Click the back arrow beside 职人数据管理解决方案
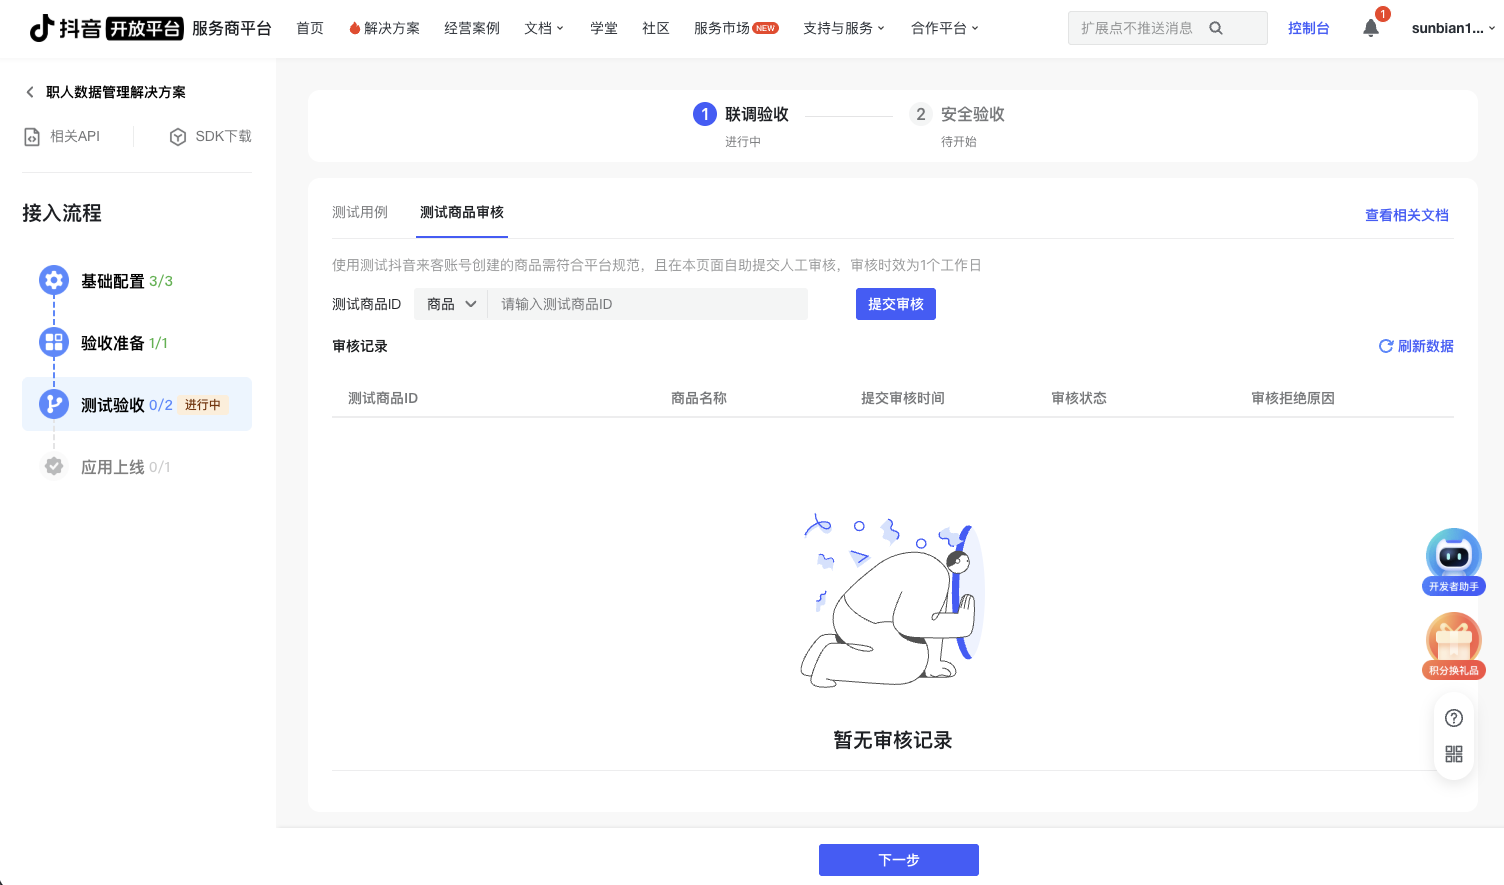Viewport: 1504px width, 885px height. [30, 92]
